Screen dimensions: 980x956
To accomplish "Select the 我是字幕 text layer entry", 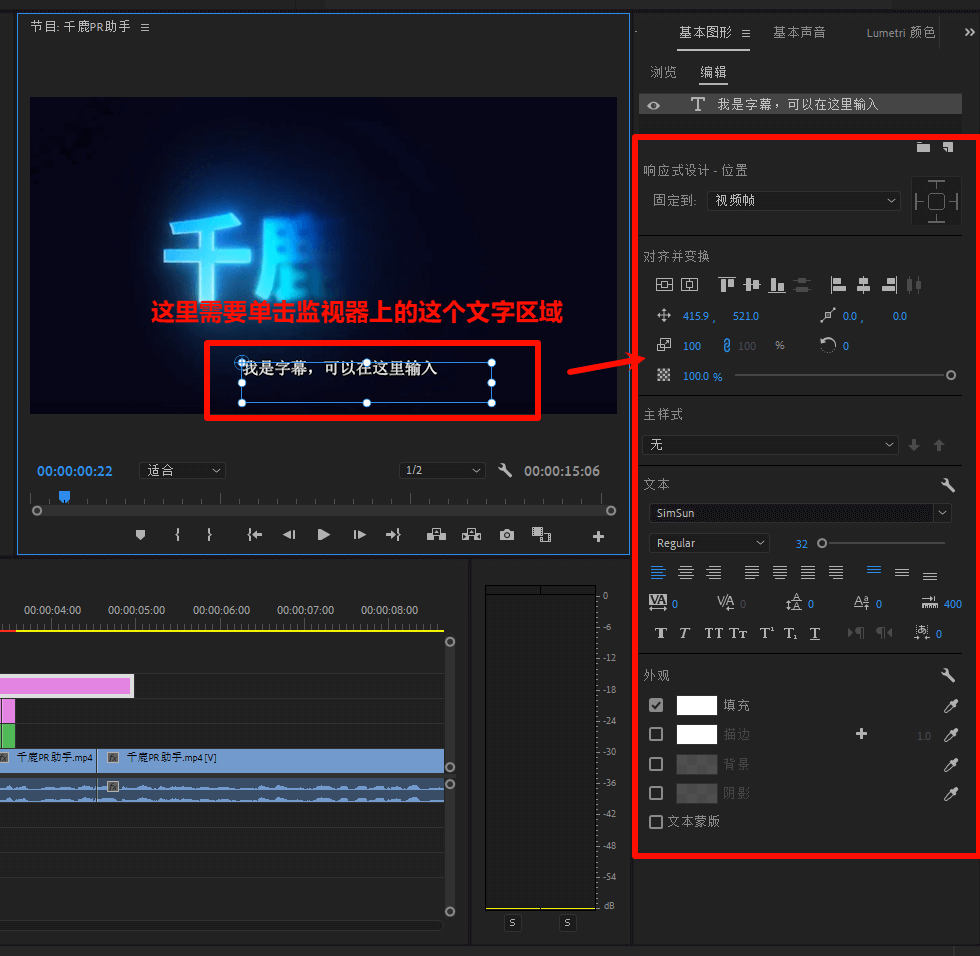I will (800, 103).
